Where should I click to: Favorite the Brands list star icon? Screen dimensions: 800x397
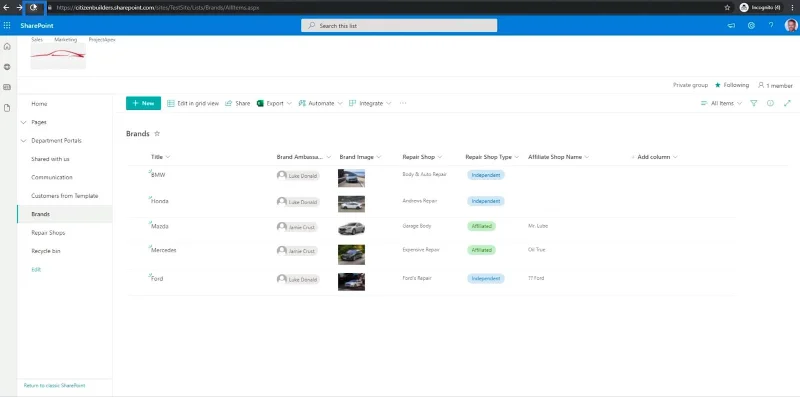[157, 134]
